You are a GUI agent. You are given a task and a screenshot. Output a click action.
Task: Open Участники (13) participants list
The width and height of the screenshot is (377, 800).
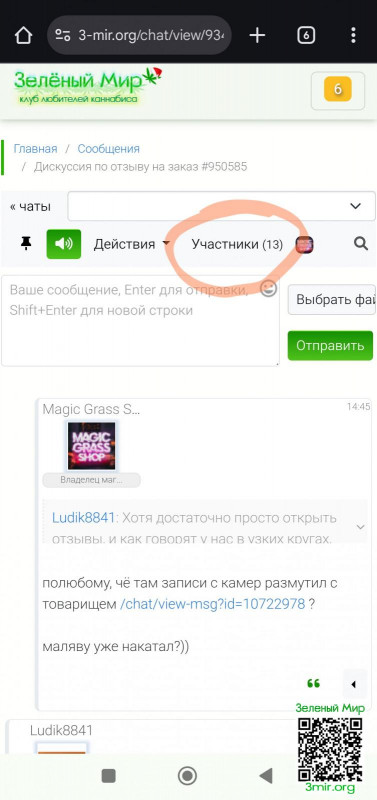[x=237, y=244]
